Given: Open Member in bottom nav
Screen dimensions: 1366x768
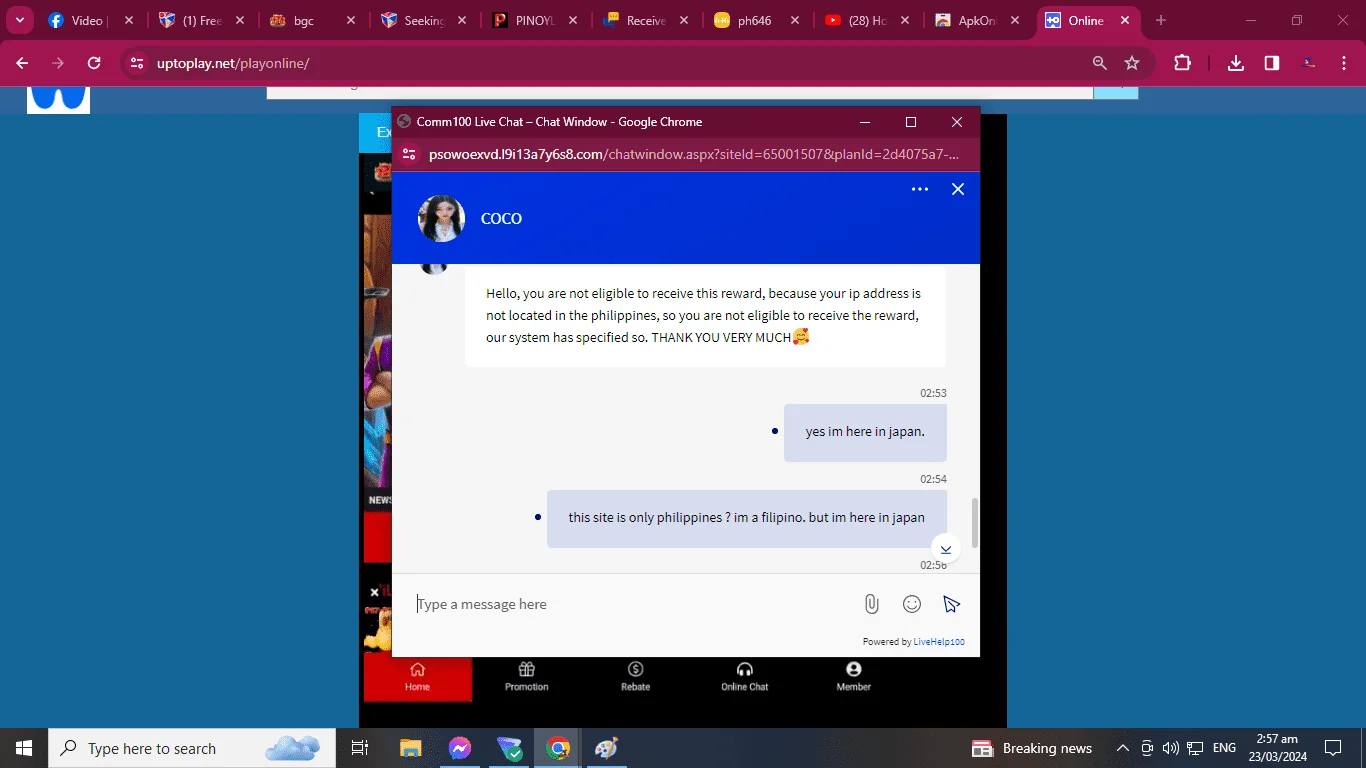Looking at the screenshot, I should [x=853, y=677].
